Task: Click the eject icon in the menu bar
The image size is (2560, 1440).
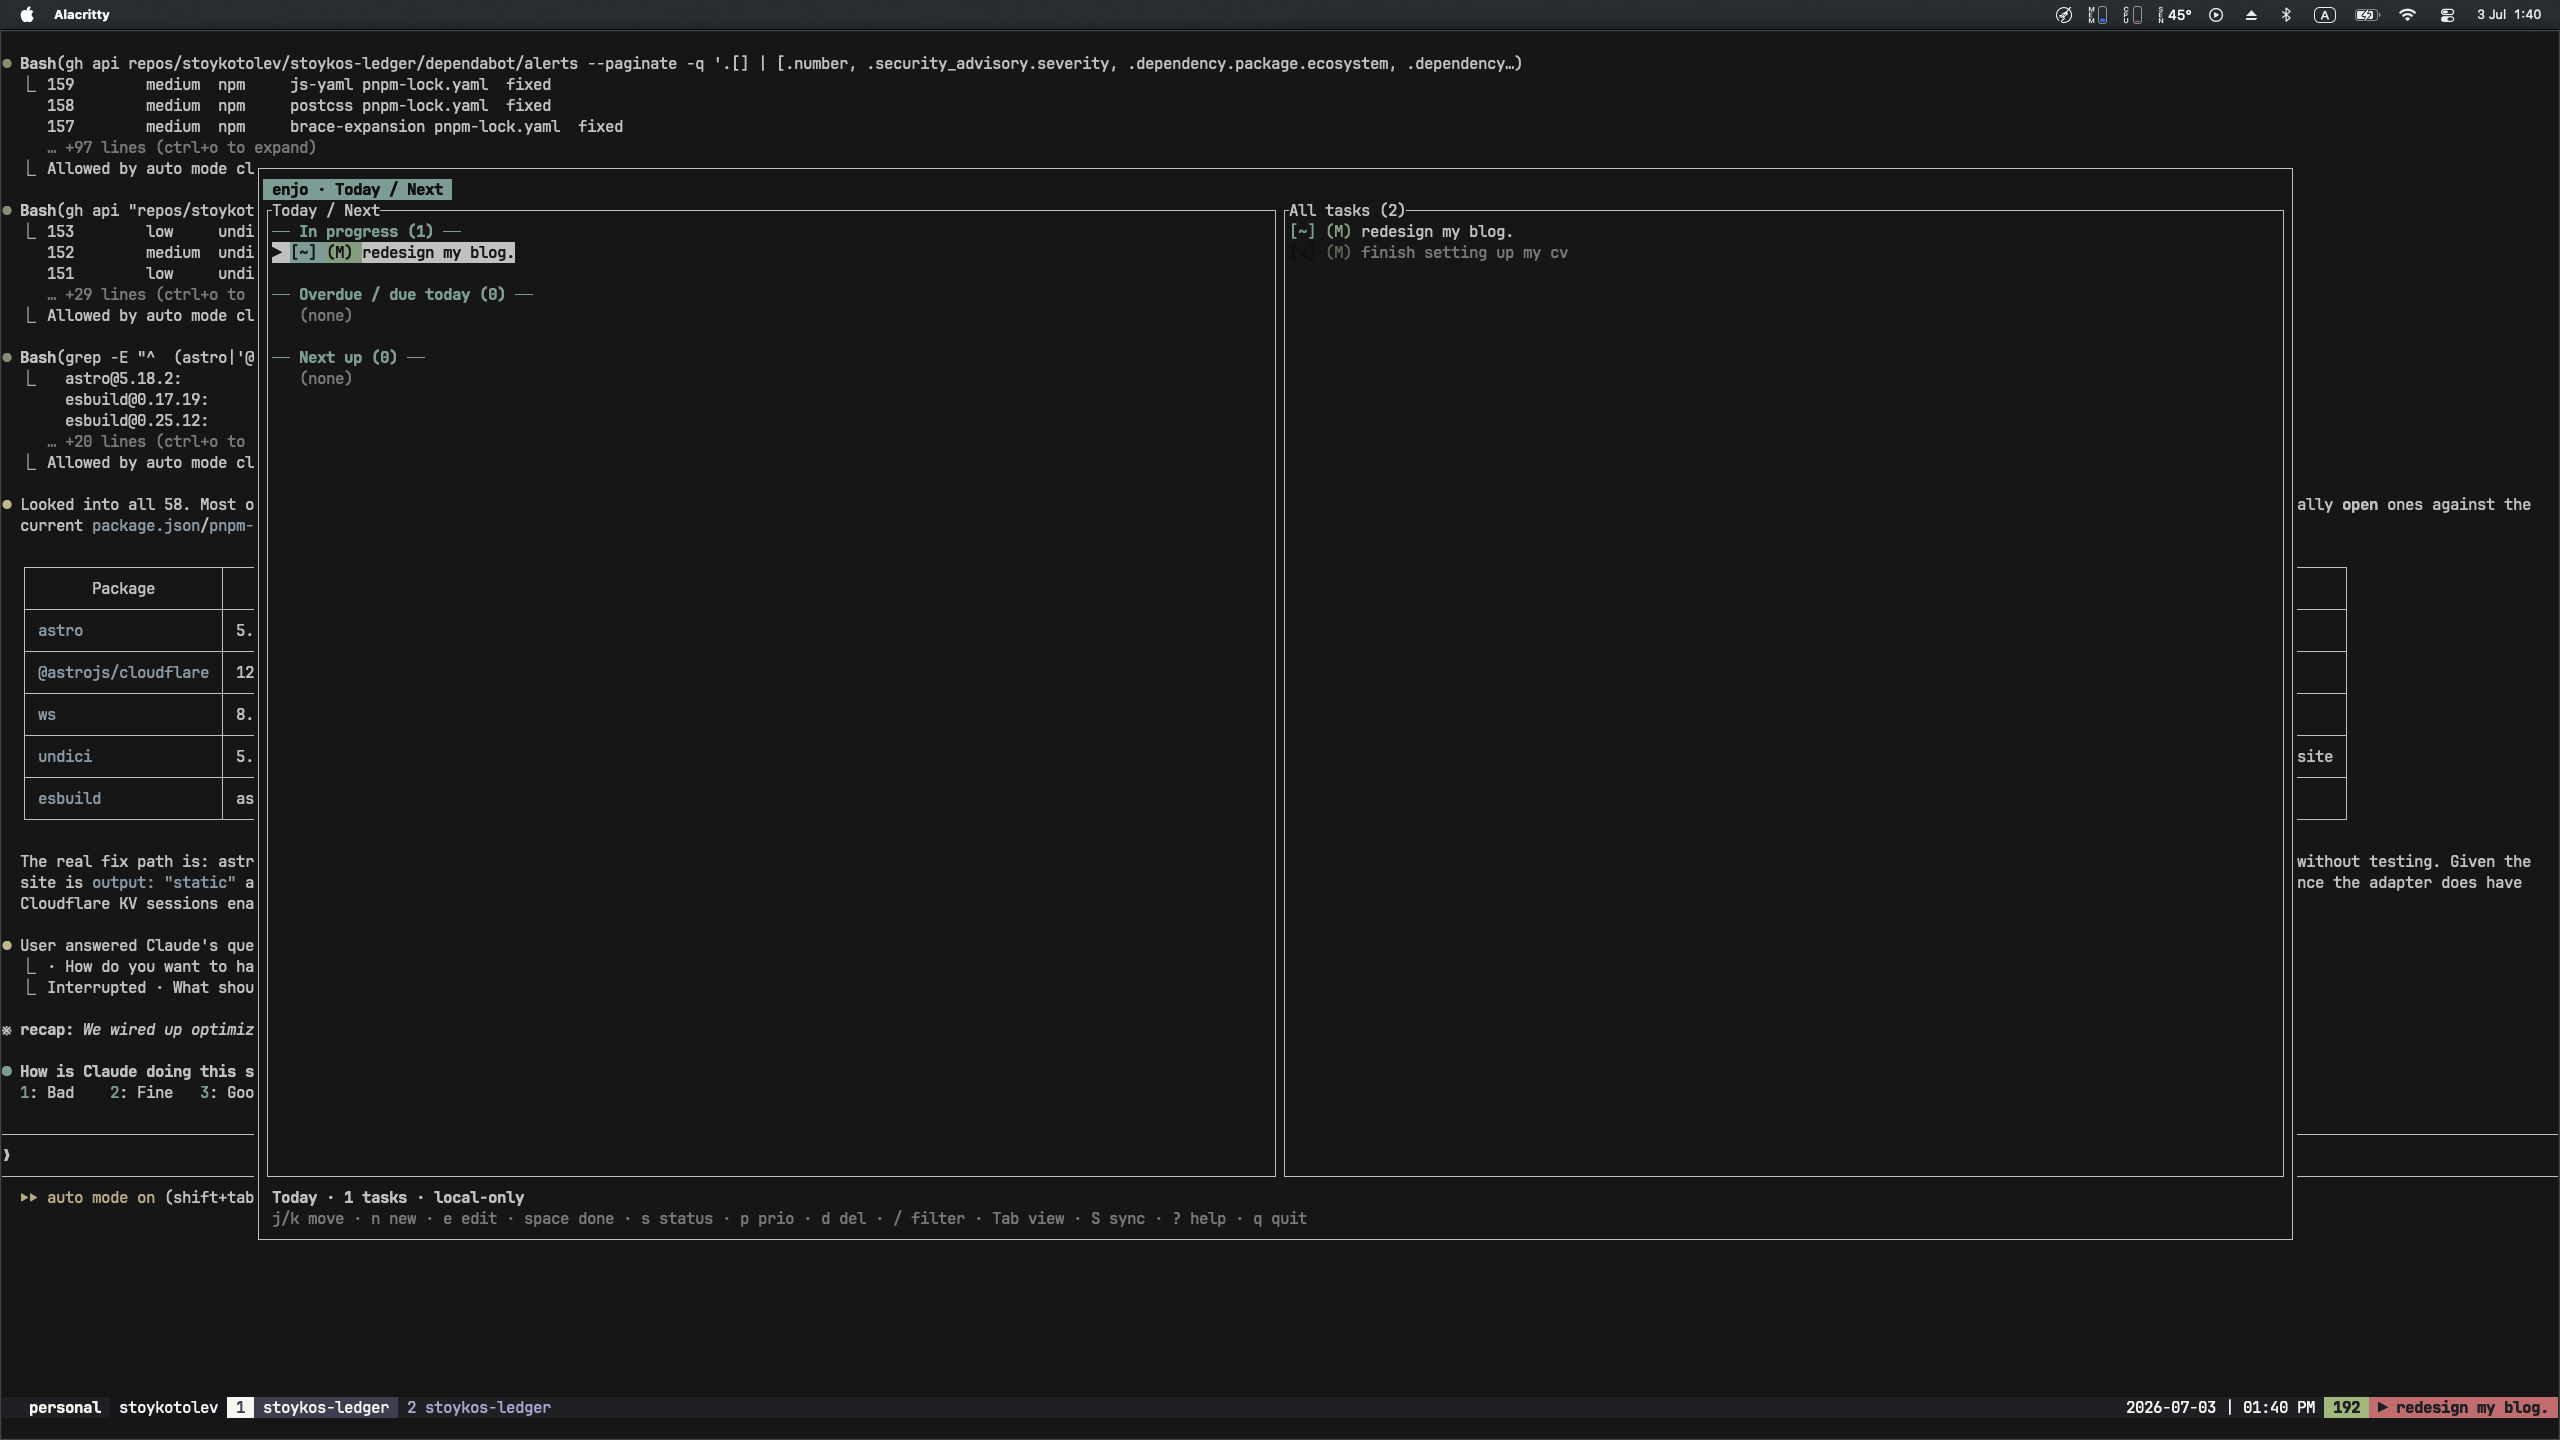Action: [2251, 15]
